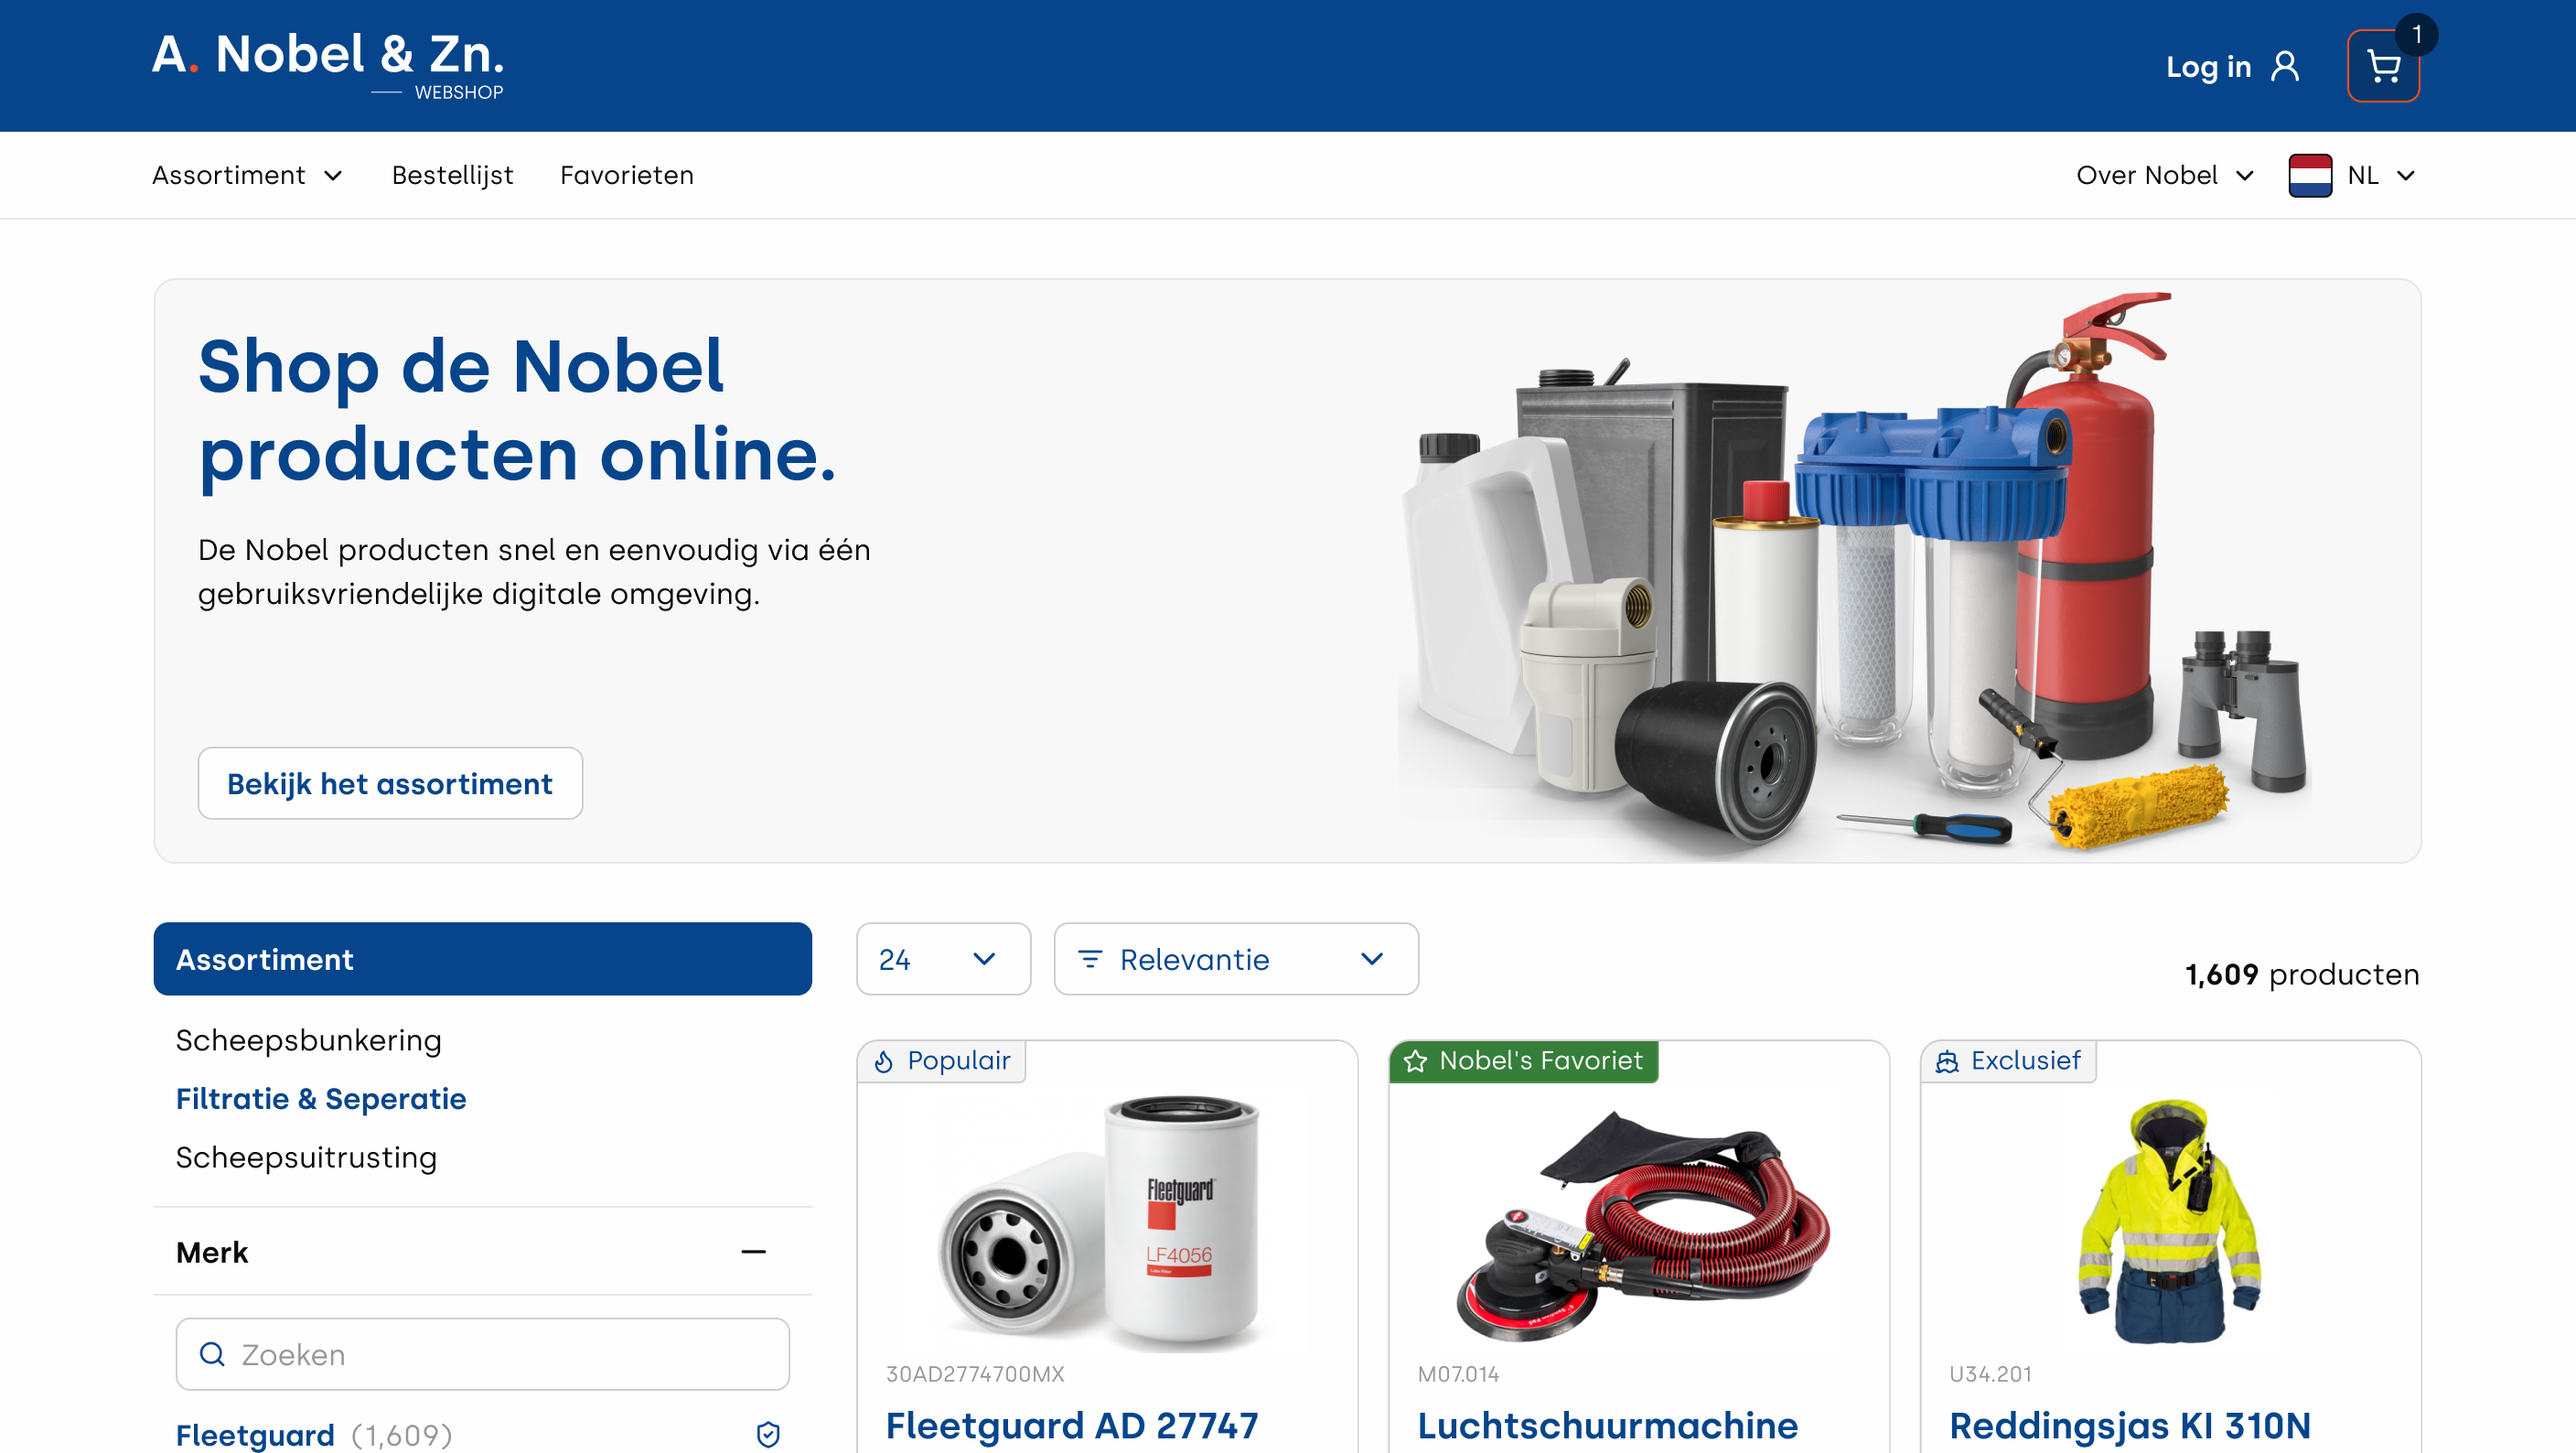Open Favorieten page
Viewport: 2576px width, 1453px height.
click(627, 175)
